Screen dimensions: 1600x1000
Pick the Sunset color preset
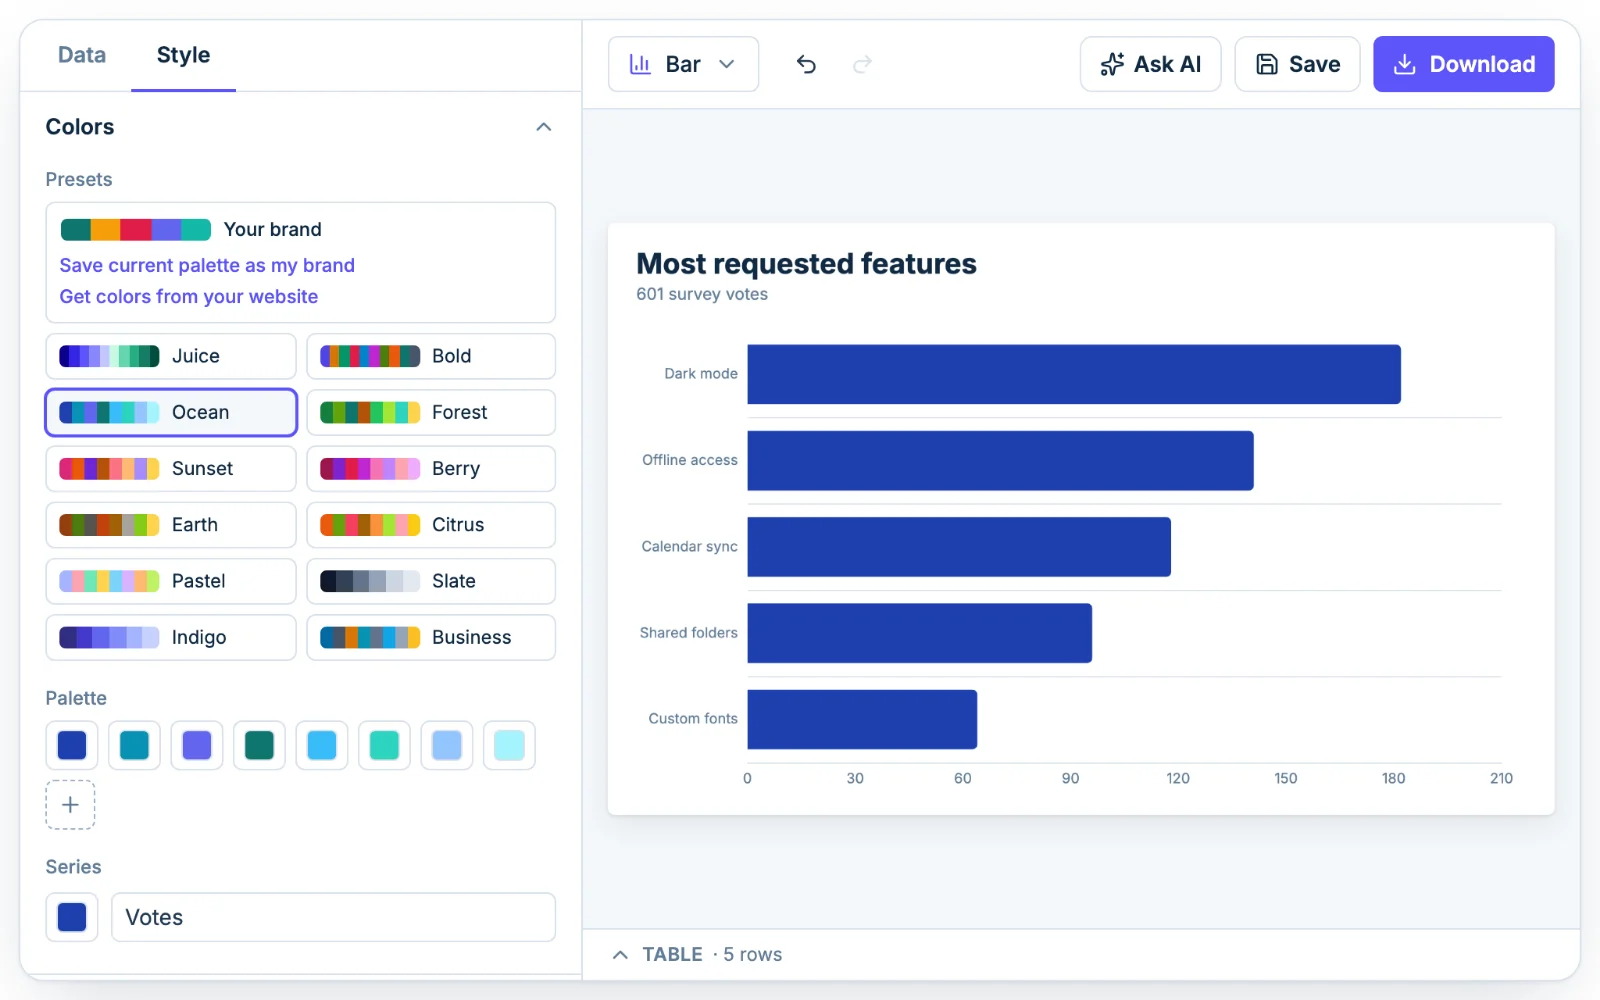[171, 468]
